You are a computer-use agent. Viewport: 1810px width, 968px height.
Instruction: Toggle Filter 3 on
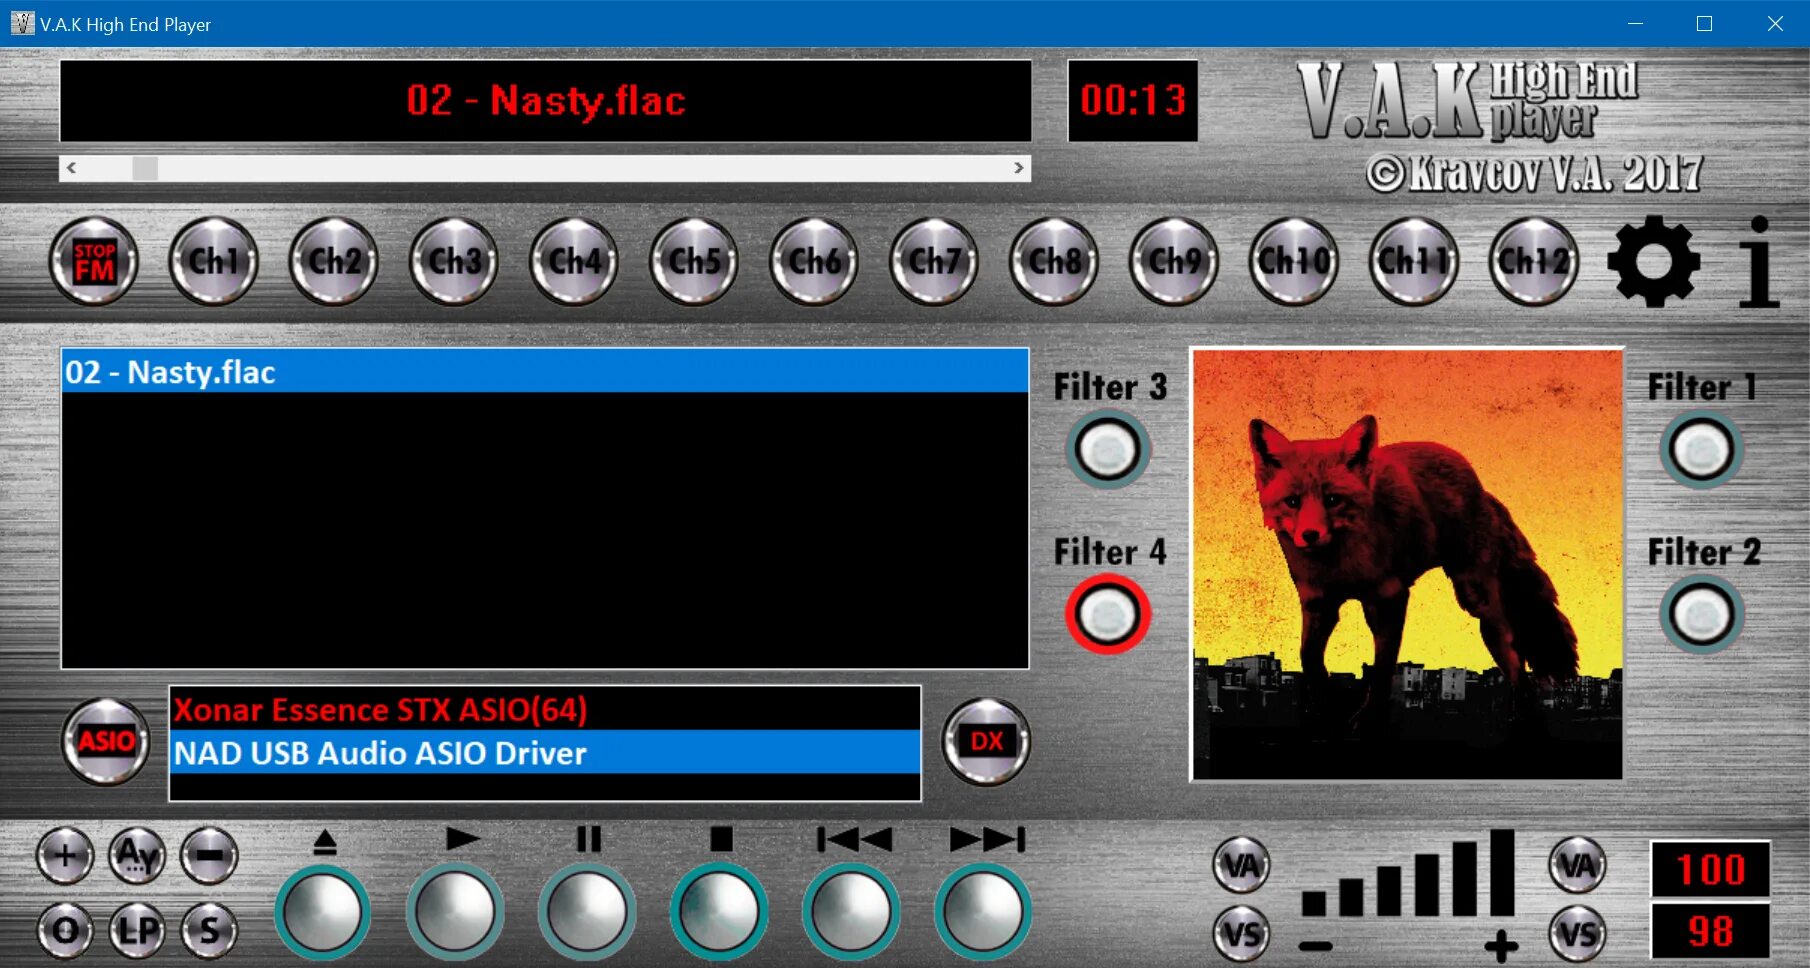pyautogui.click(x=1108, y=450)
